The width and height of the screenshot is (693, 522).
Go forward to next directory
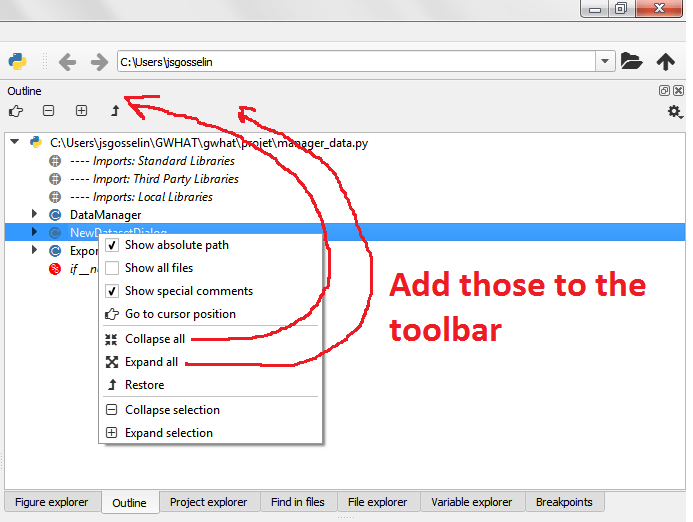pyautogui.click(x=99, y=62)
